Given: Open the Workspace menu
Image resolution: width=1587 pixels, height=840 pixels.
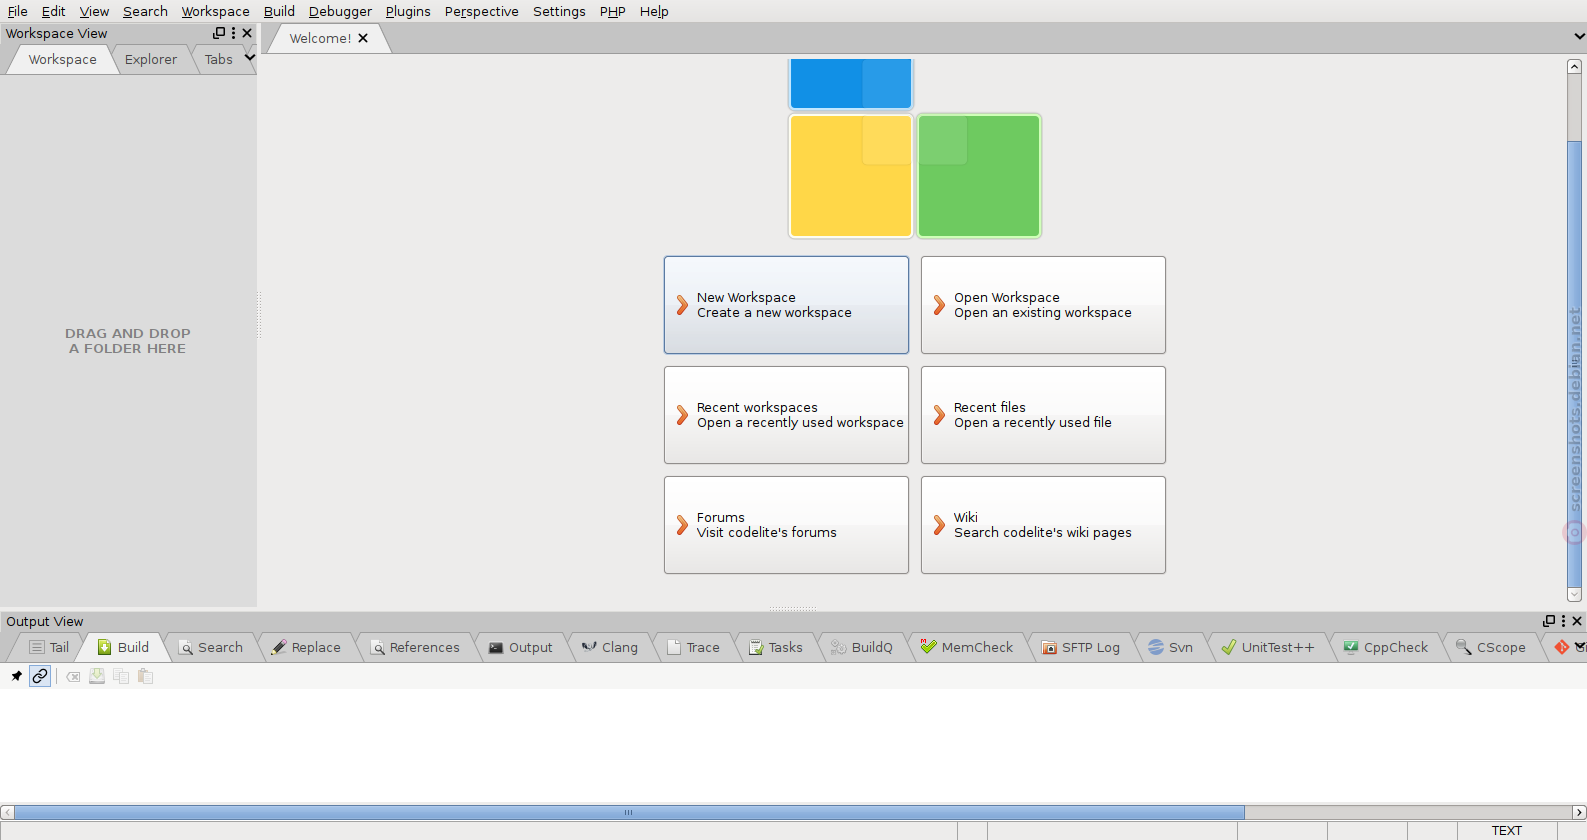Looking at the screenshot, I should click(216, 11).
